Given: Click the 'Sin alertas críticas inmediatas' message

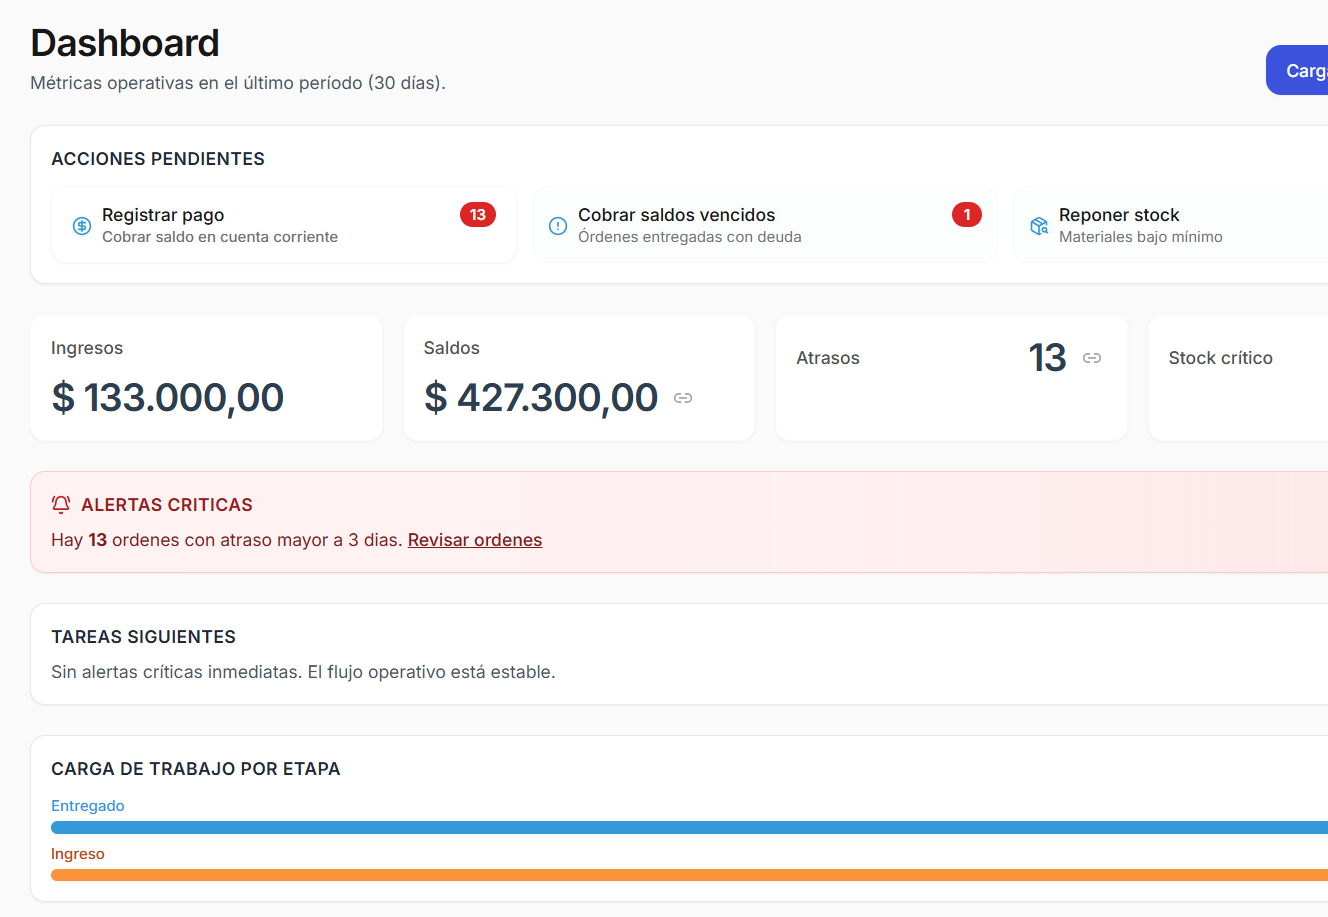Looking at the screenshot, I should pos(303,672).
